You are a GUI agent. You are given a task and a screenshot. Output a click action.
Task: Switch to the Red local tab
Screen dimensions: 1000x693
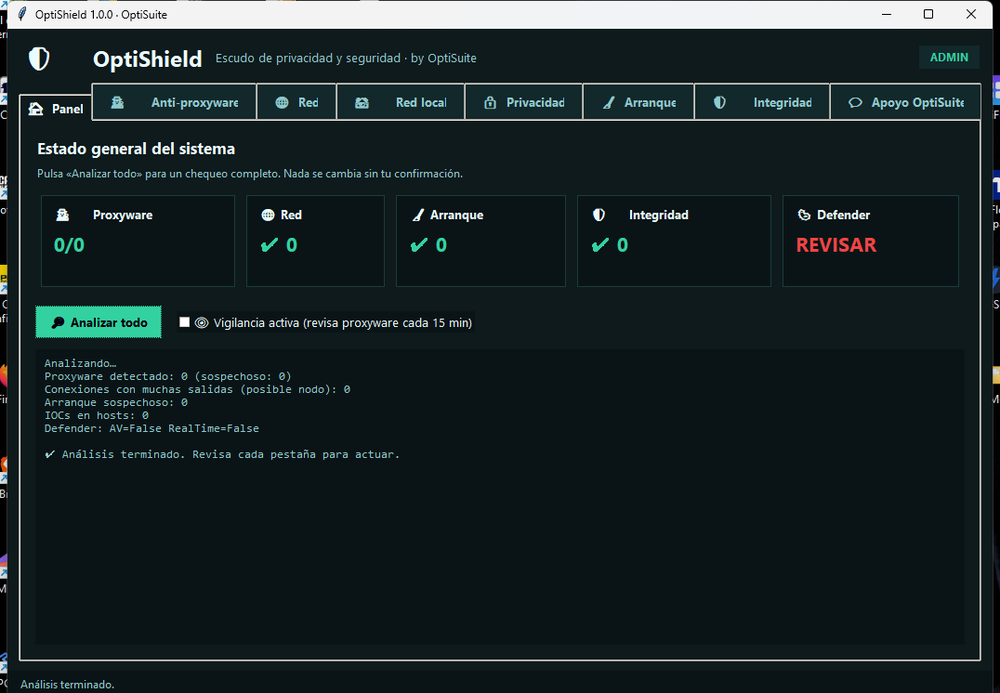pyautogui.click(x=401, y=102)
